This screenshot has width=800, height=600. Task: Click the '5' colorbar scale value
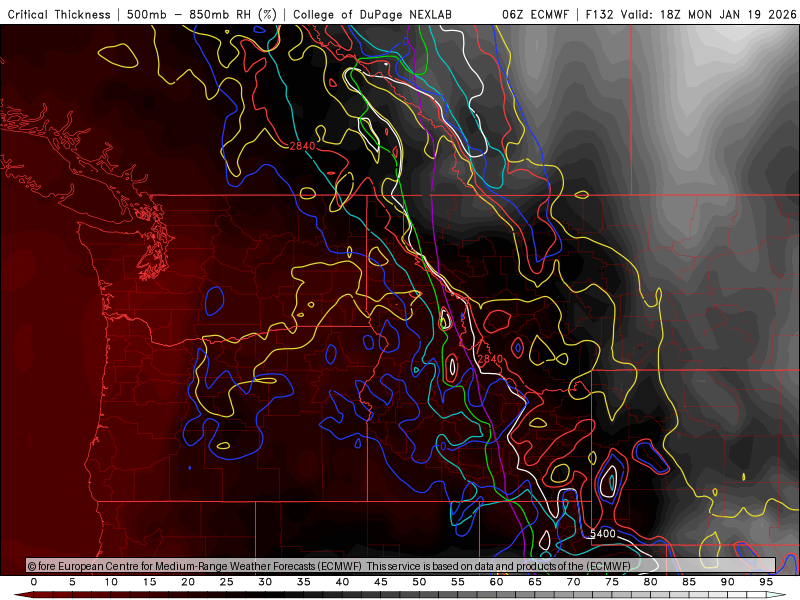[72, 582]
